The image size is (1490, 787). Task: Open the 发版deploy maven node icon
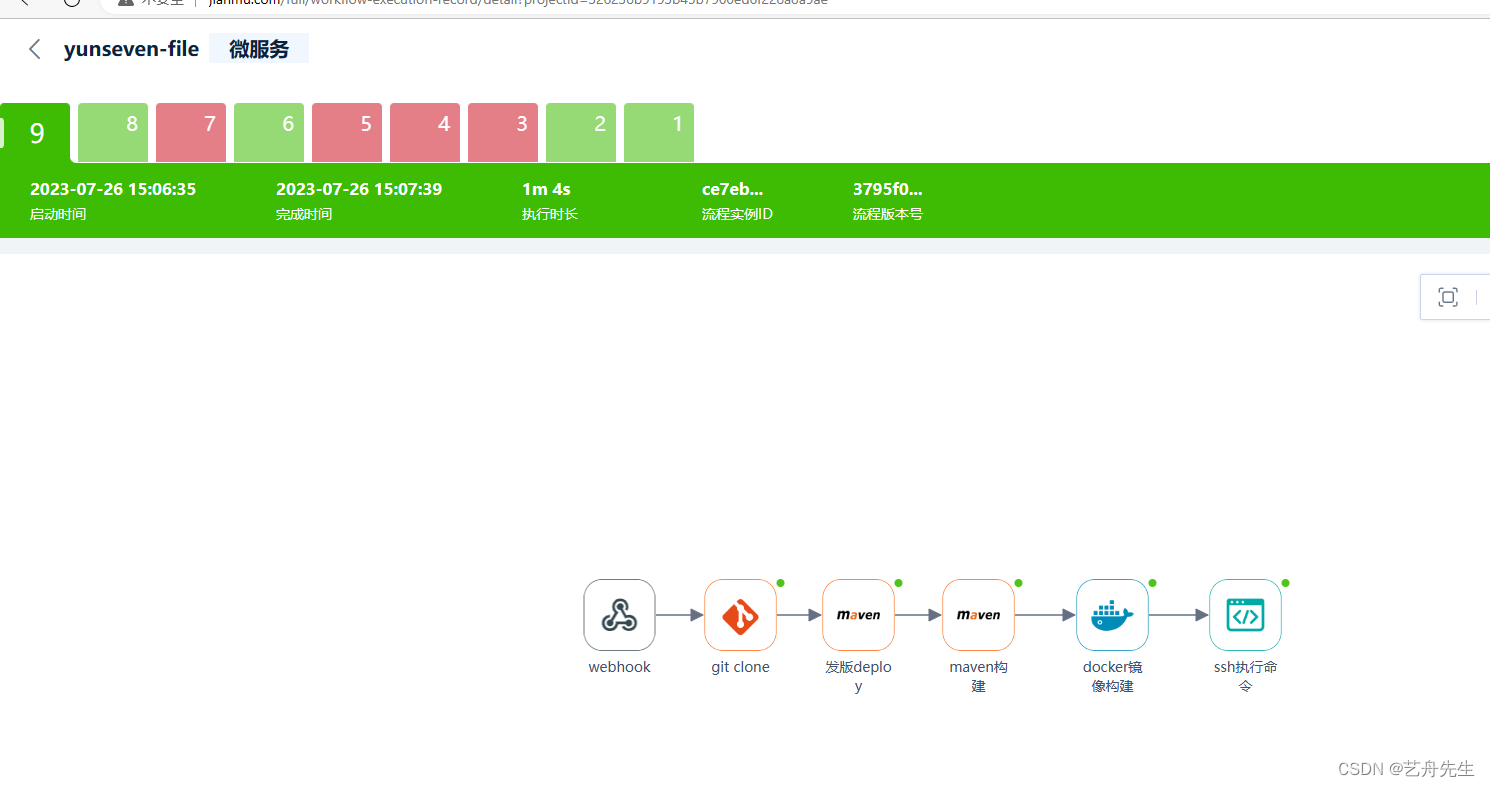tap(858, 615)
